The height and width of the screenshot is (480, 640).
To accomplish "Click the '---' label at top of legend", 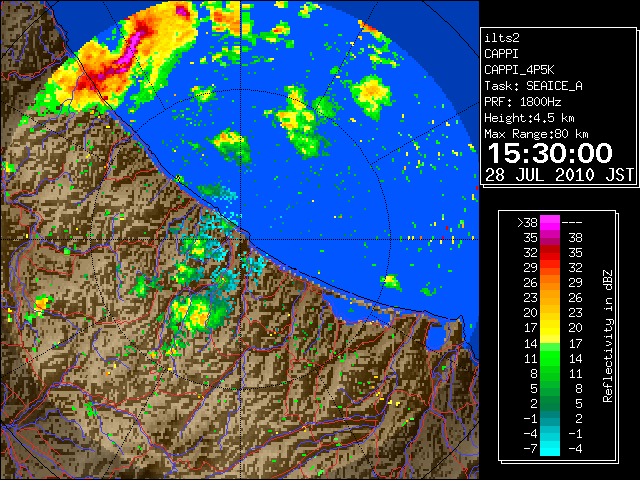I will tap(572, 223).
